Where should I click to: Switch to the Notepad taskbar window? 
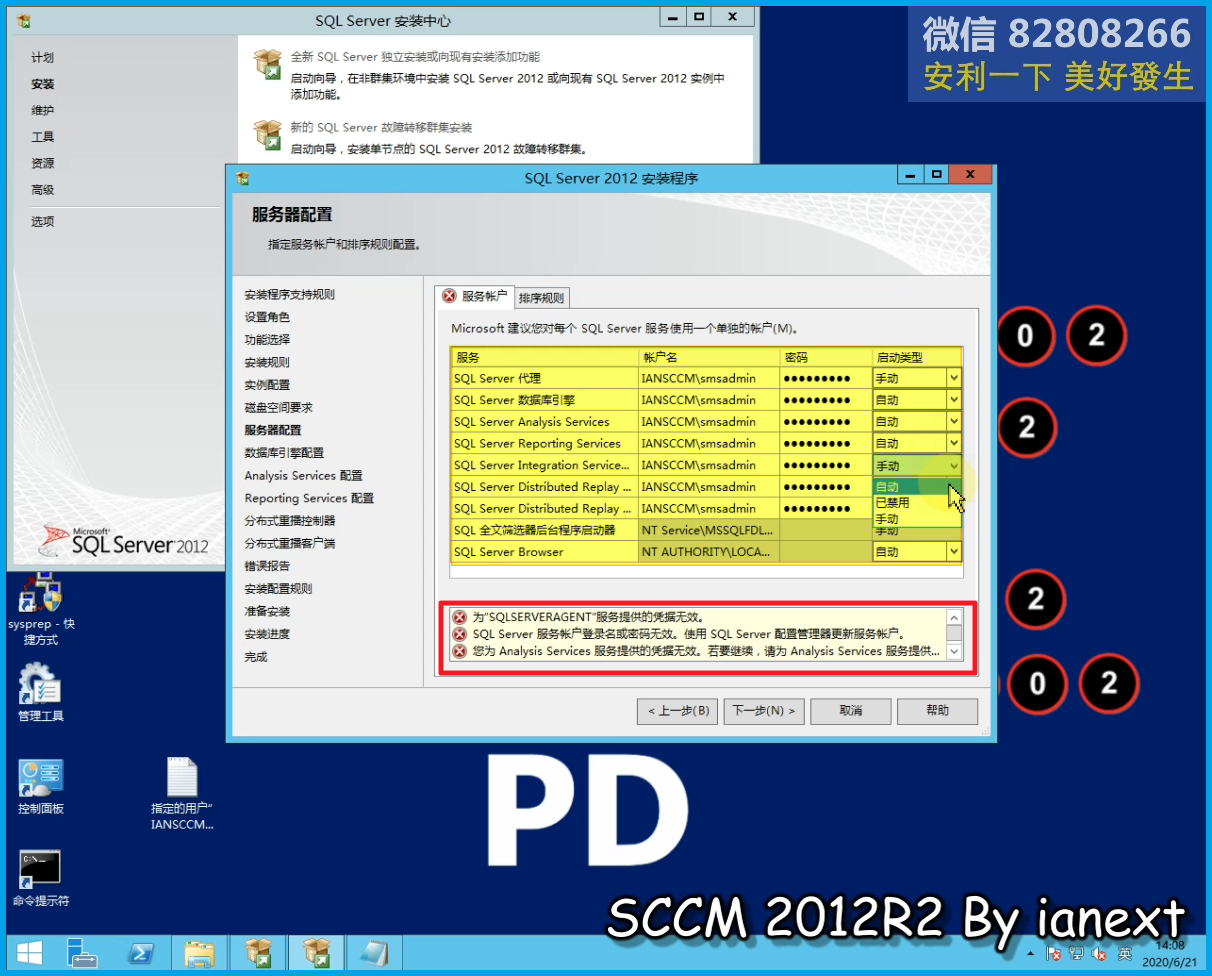375,952
